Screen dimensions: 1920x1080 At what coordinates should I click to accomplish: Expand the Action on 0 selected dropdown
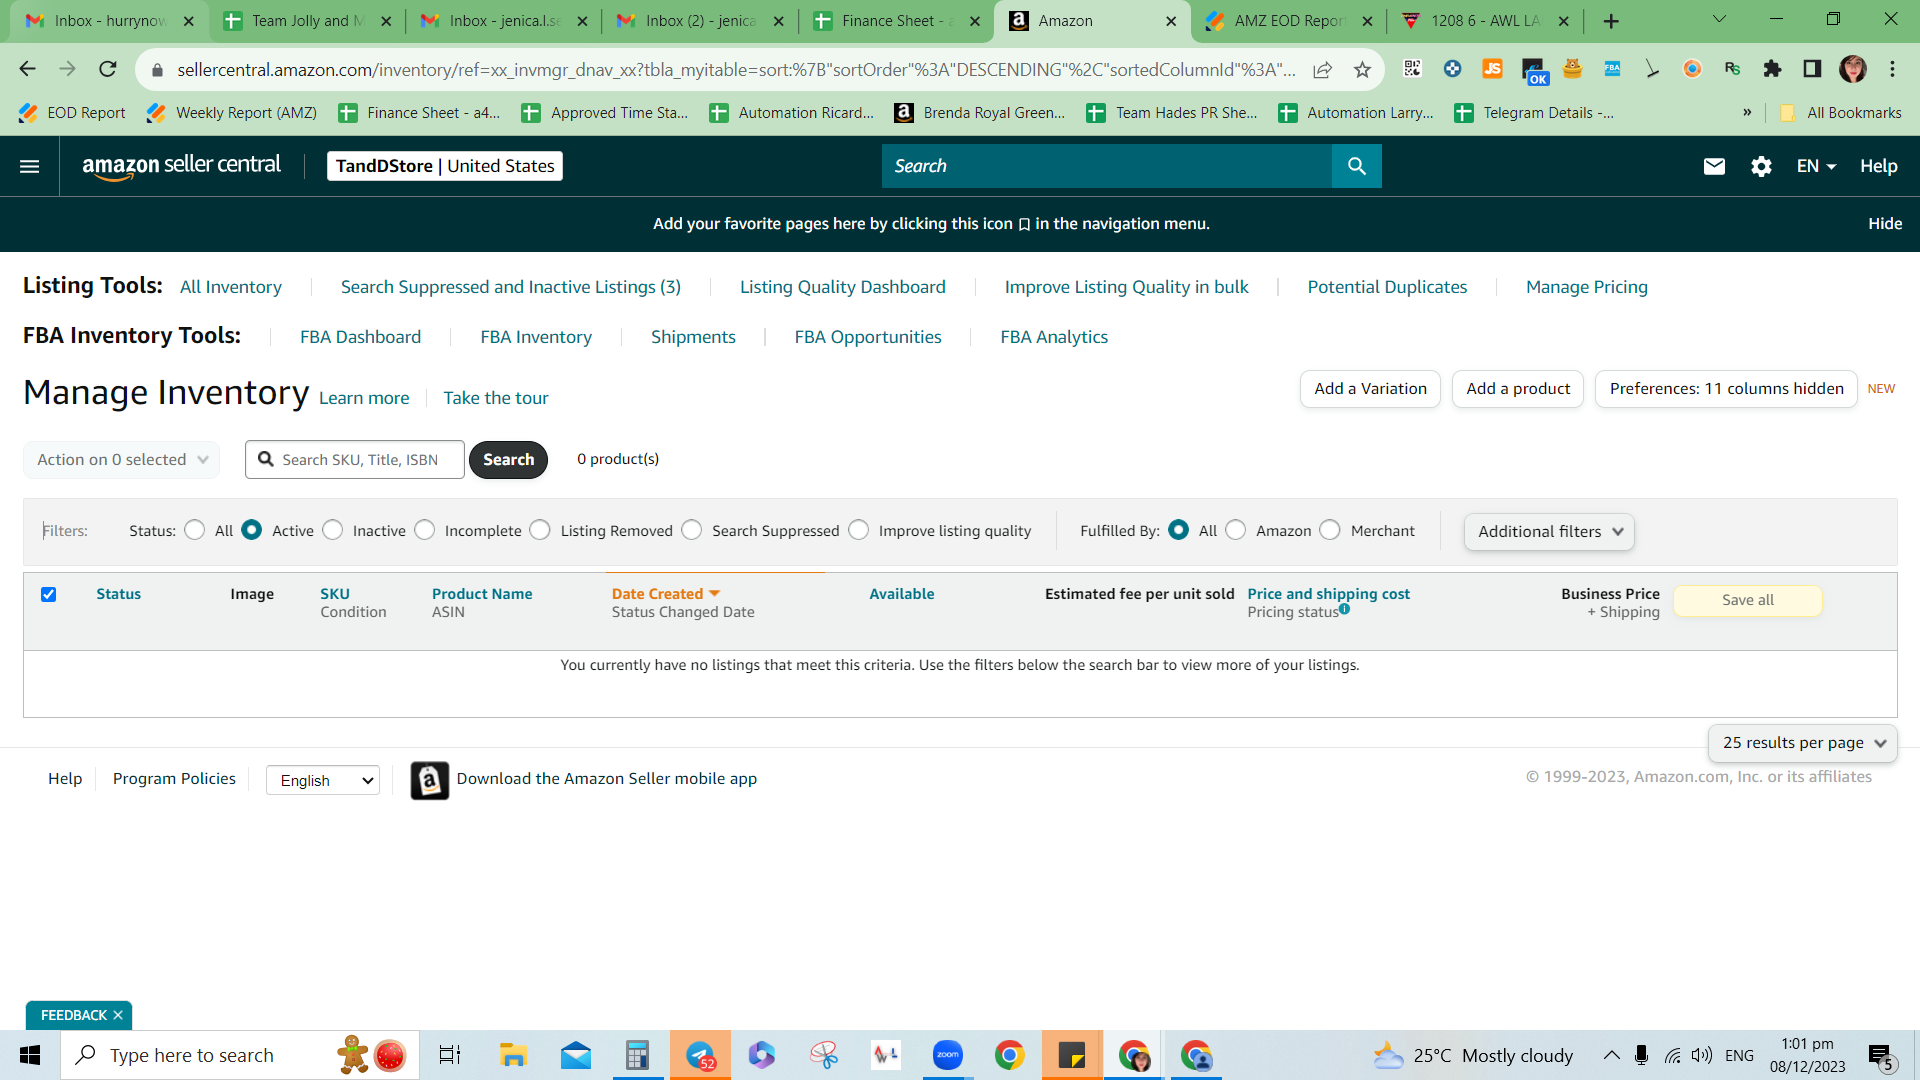pos(122,460)
